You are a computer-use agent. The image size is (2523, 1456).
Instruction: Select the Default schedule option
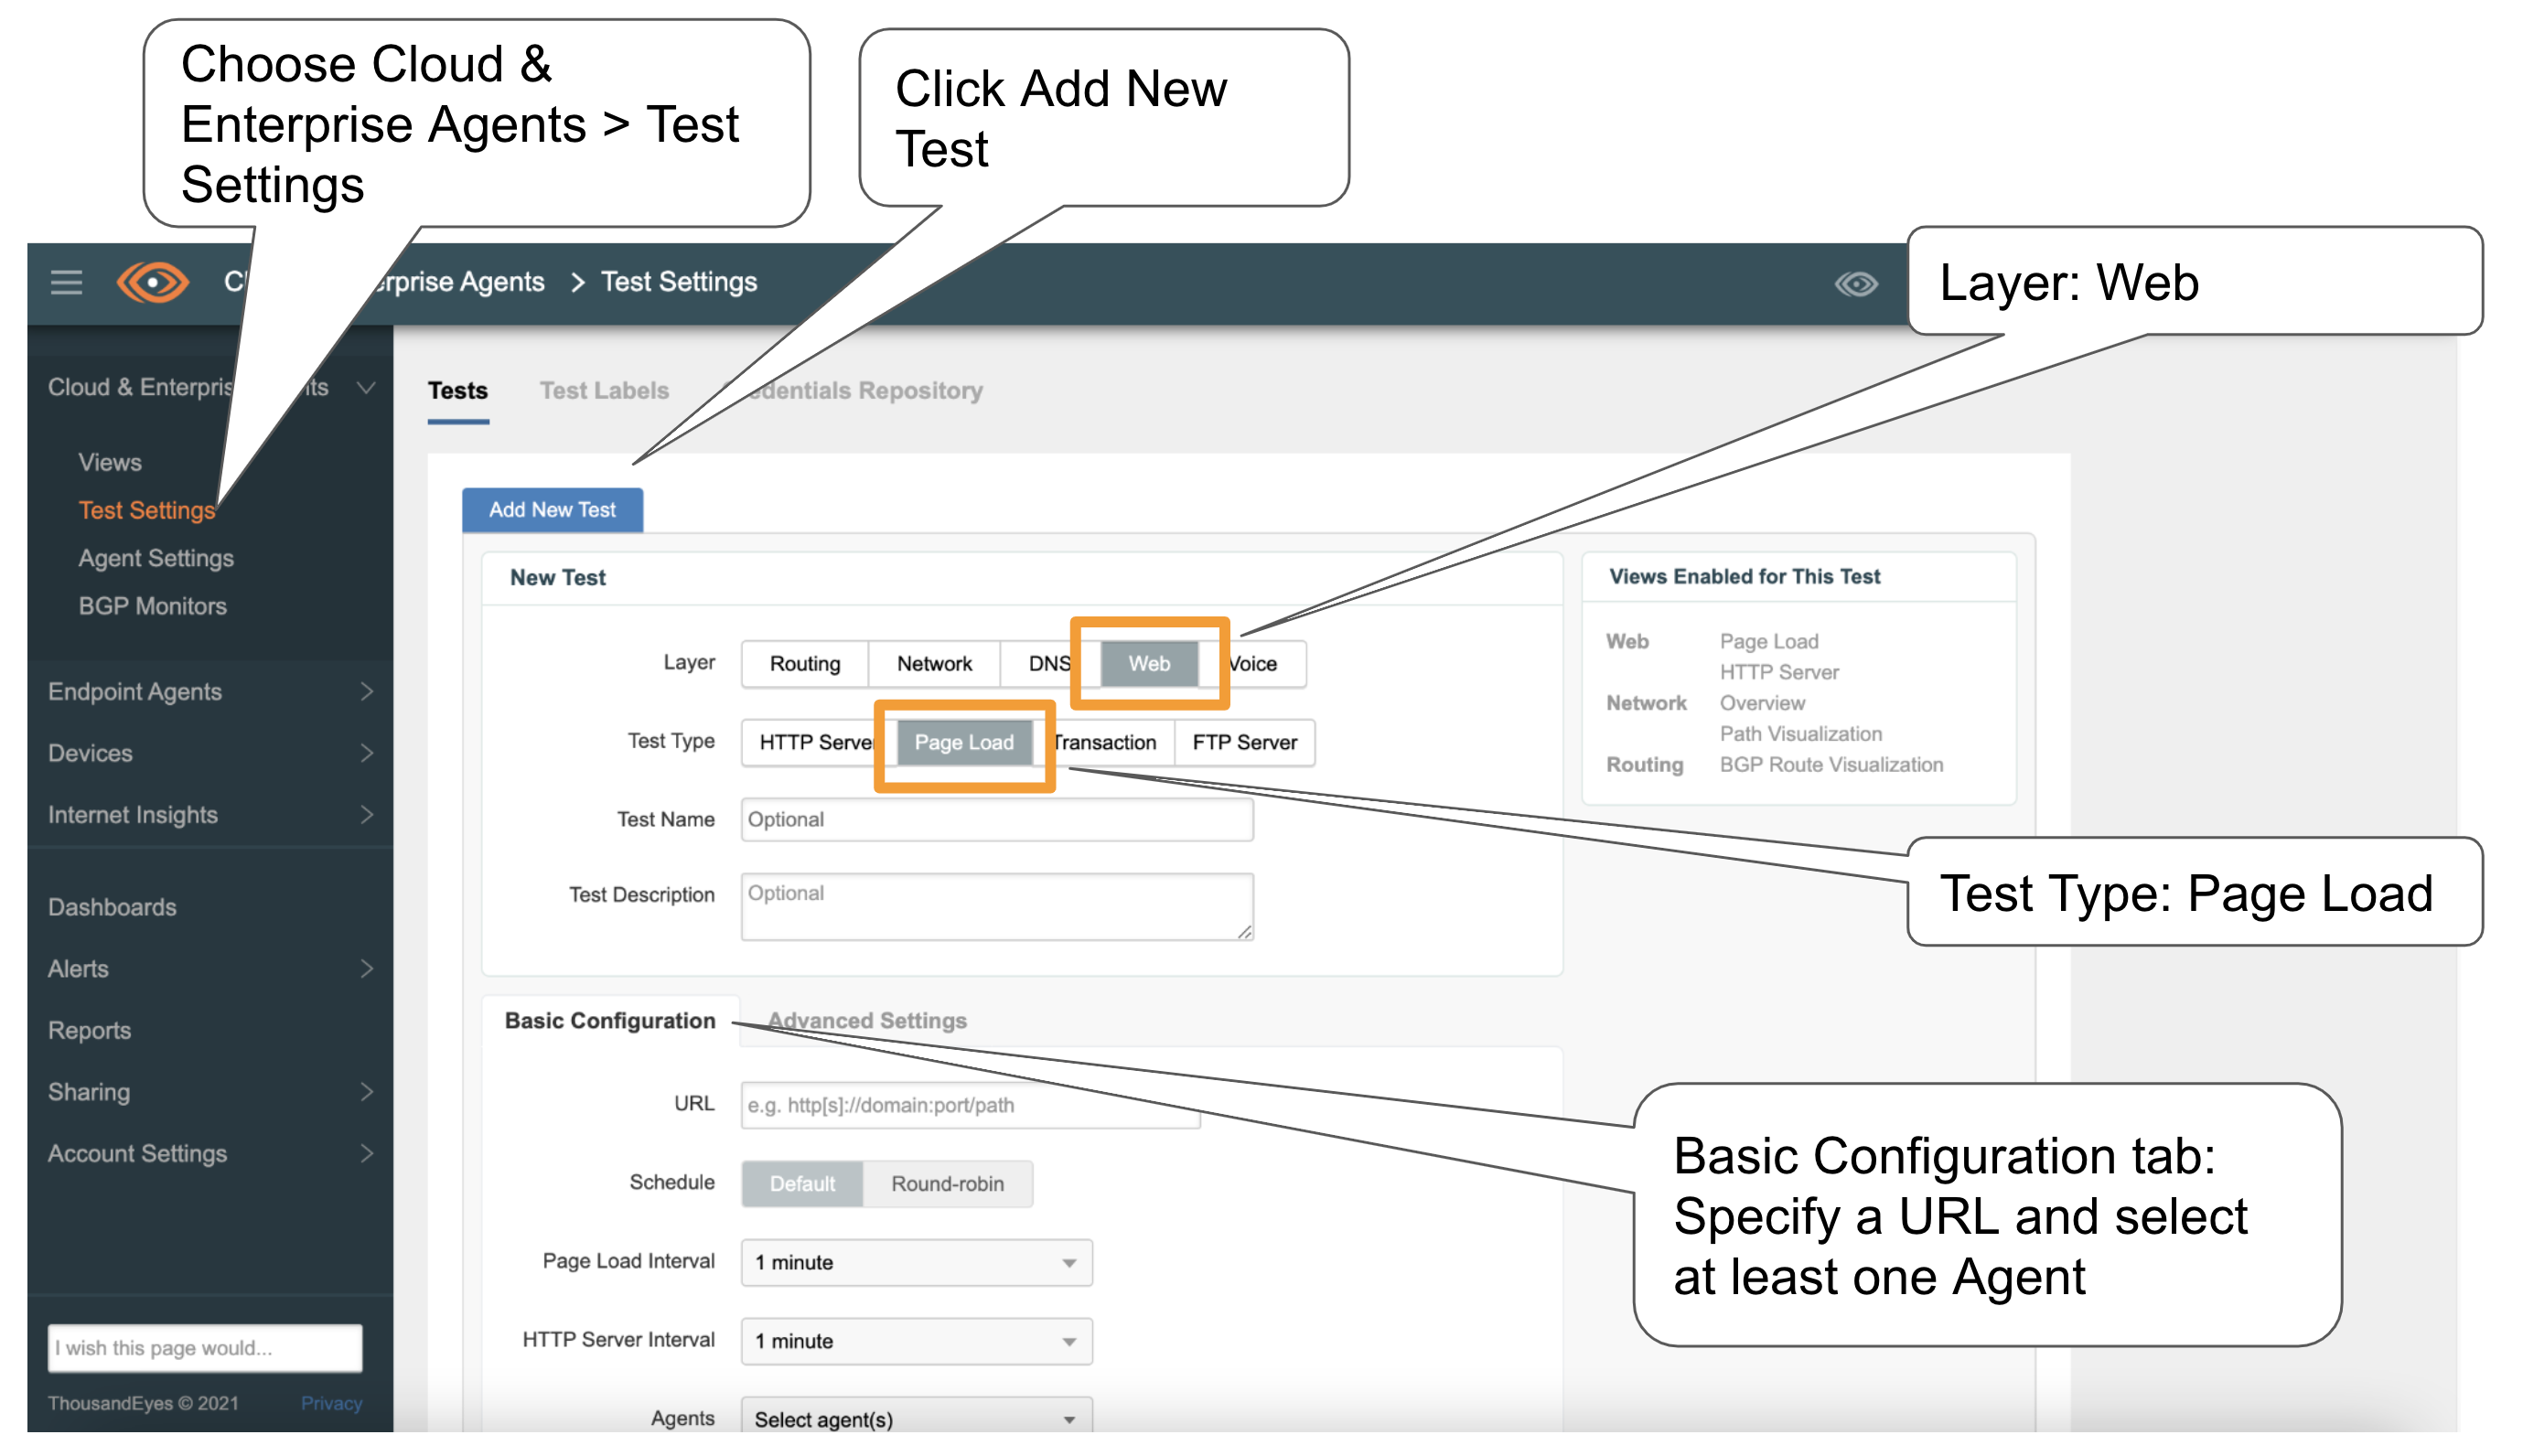point(802,1184)
